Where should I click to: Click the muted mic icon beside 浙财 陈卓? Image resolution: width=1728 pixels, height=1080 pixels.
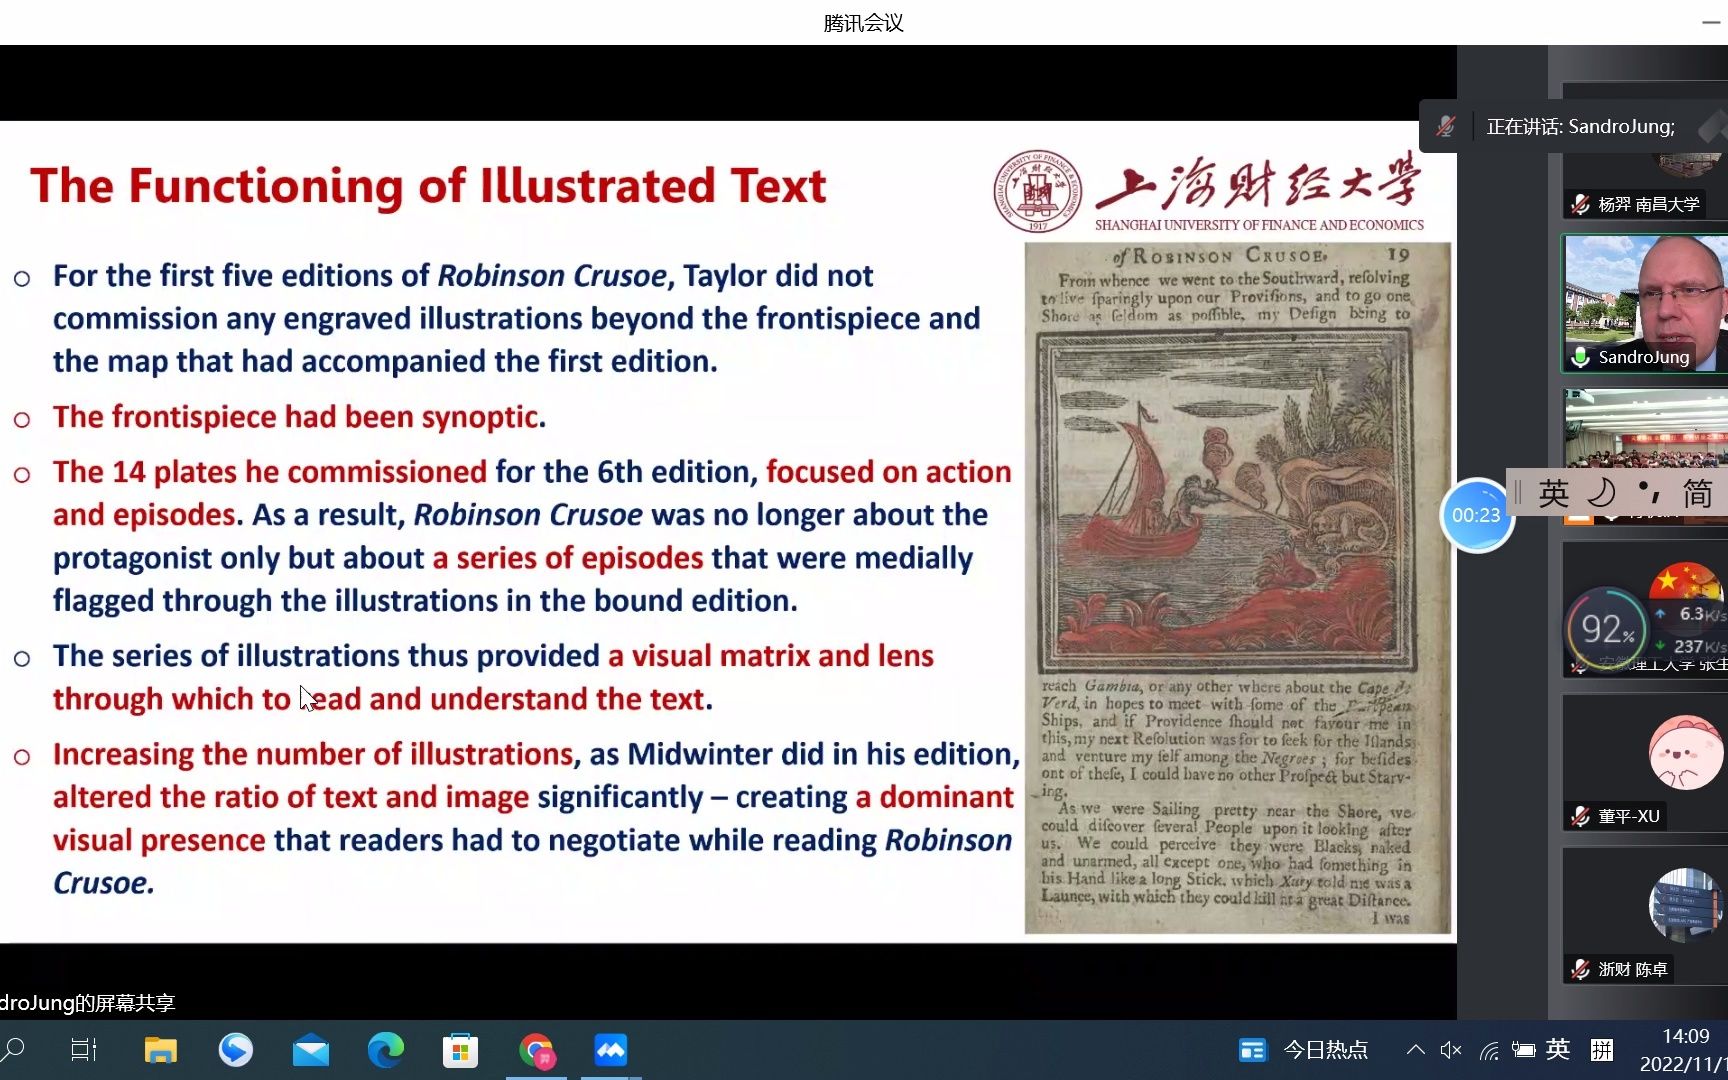(1580, 969)
